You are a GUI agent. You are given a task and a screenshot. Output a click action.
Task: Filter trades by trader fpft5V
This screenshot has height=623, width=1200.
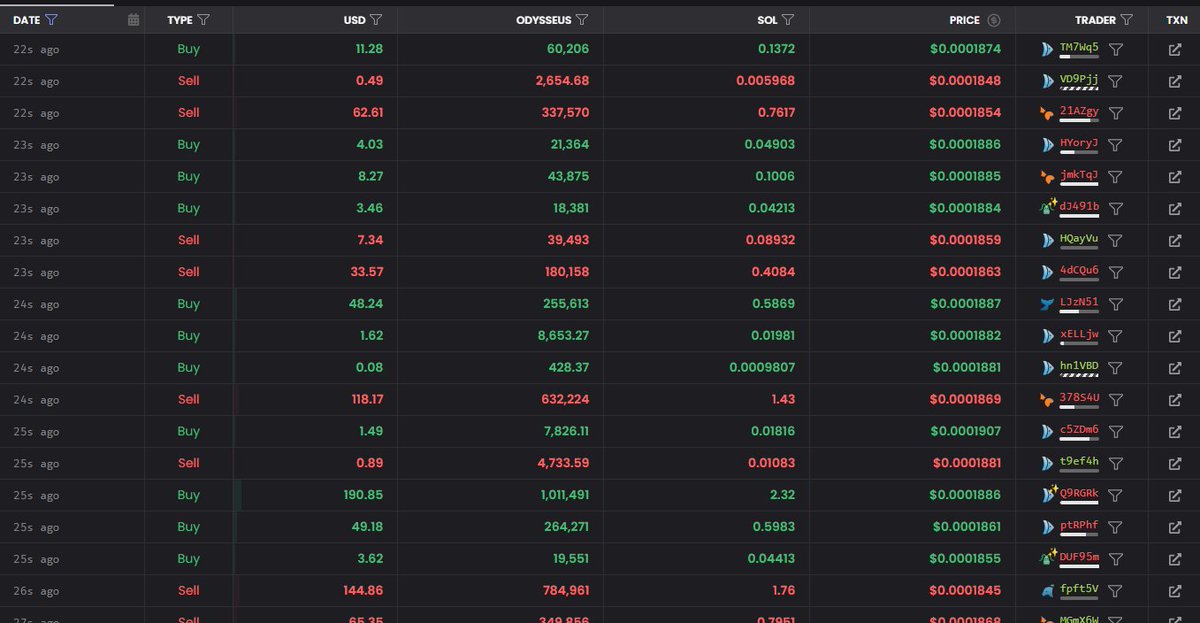tap(1116, 591)
